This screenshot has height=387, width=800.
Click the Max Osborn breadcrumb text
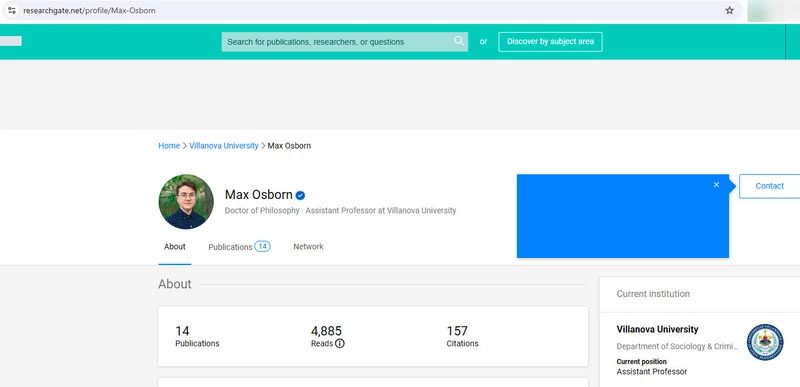point(289,146)
